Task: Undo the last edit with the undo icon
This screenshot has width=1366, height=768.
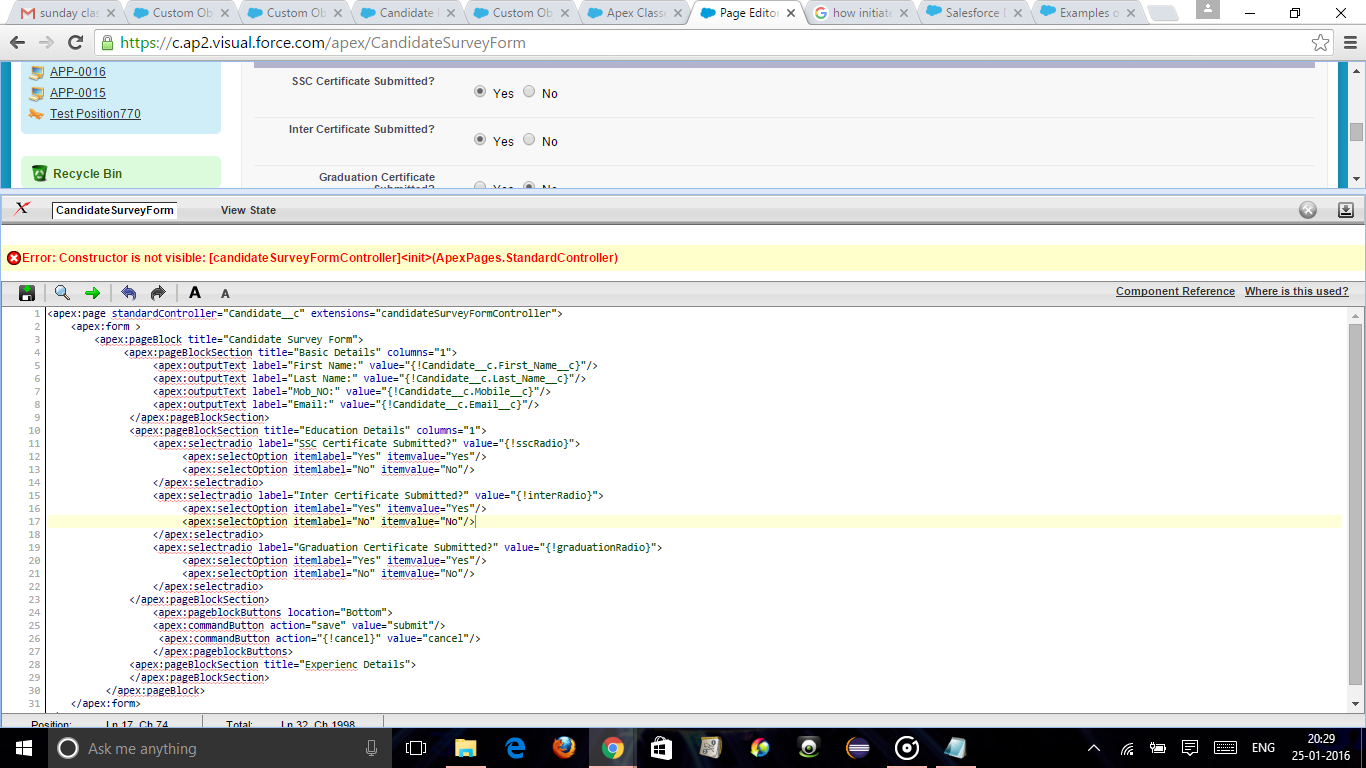Action: tap(129, 292)
